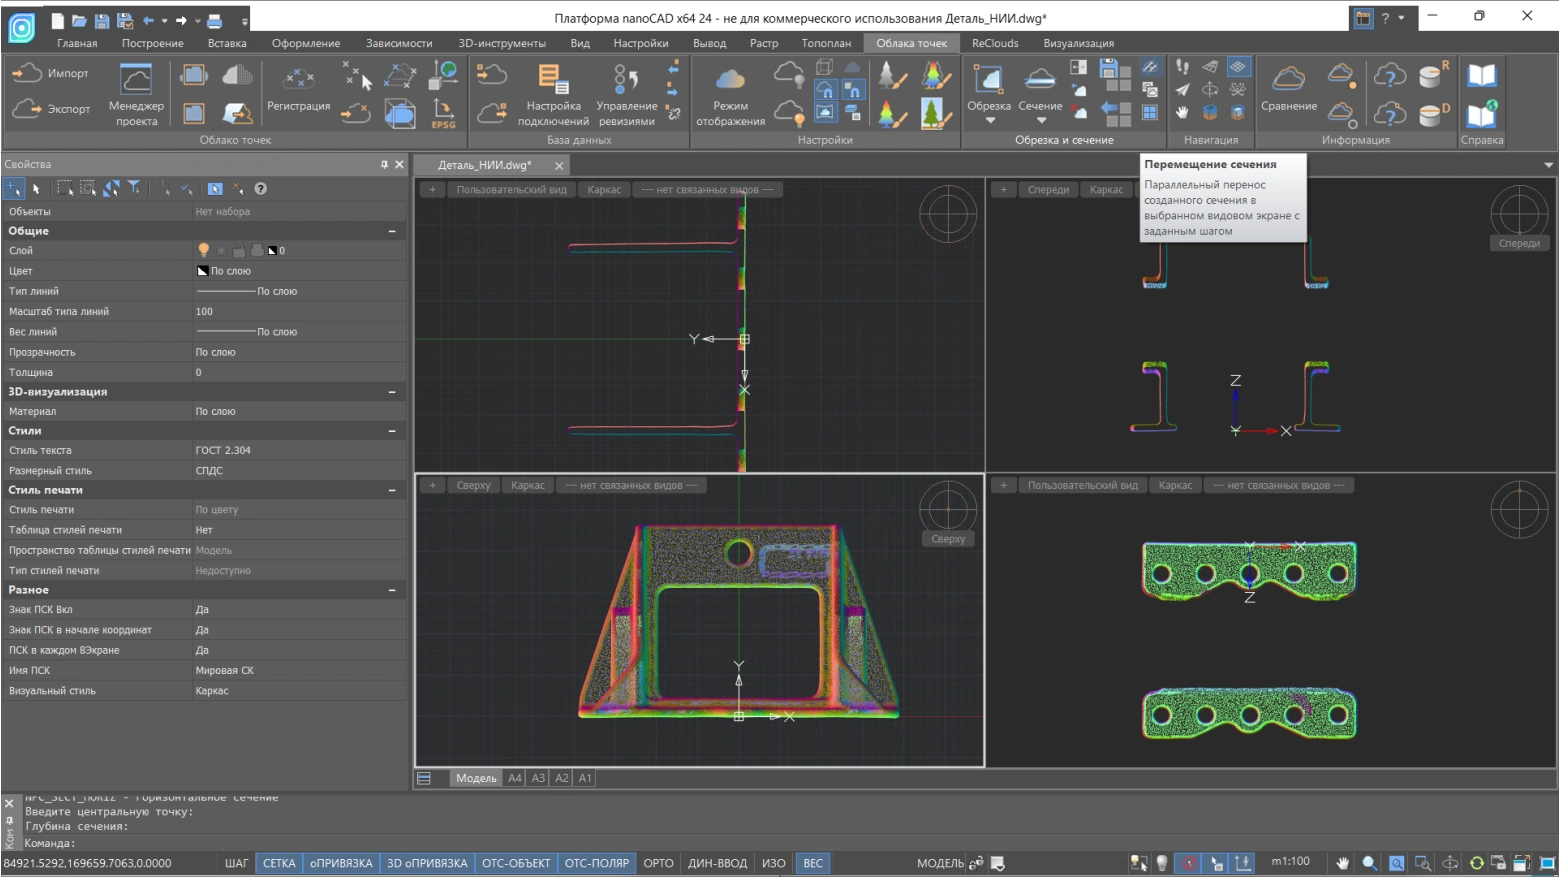Switch to the 3D-инструменты ribbon tab
The width and height of the screenshot is (1560, 877).
pyautogui.click(x=501, y=43)
